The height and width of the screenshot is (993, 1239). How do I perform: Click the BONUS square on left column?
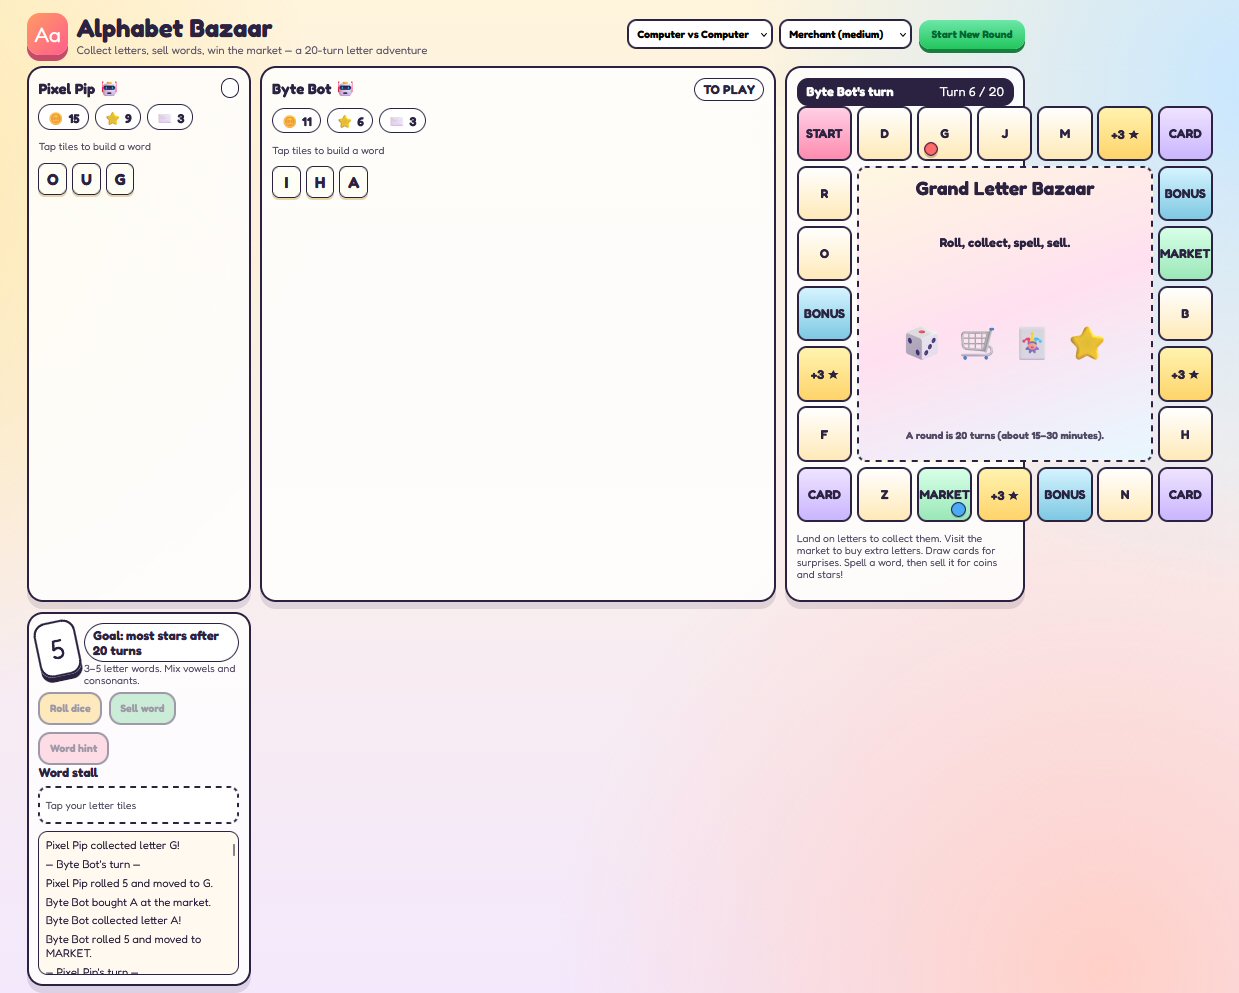pyautogui.click(x=824, y=314)
